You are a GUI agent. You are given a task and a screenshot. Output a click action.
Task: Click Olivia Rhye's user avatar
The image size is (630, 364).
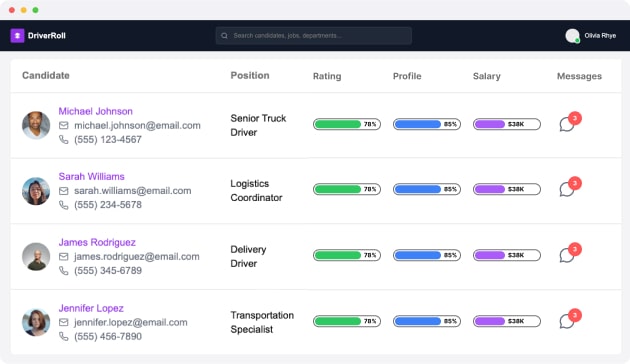(572, 36)
